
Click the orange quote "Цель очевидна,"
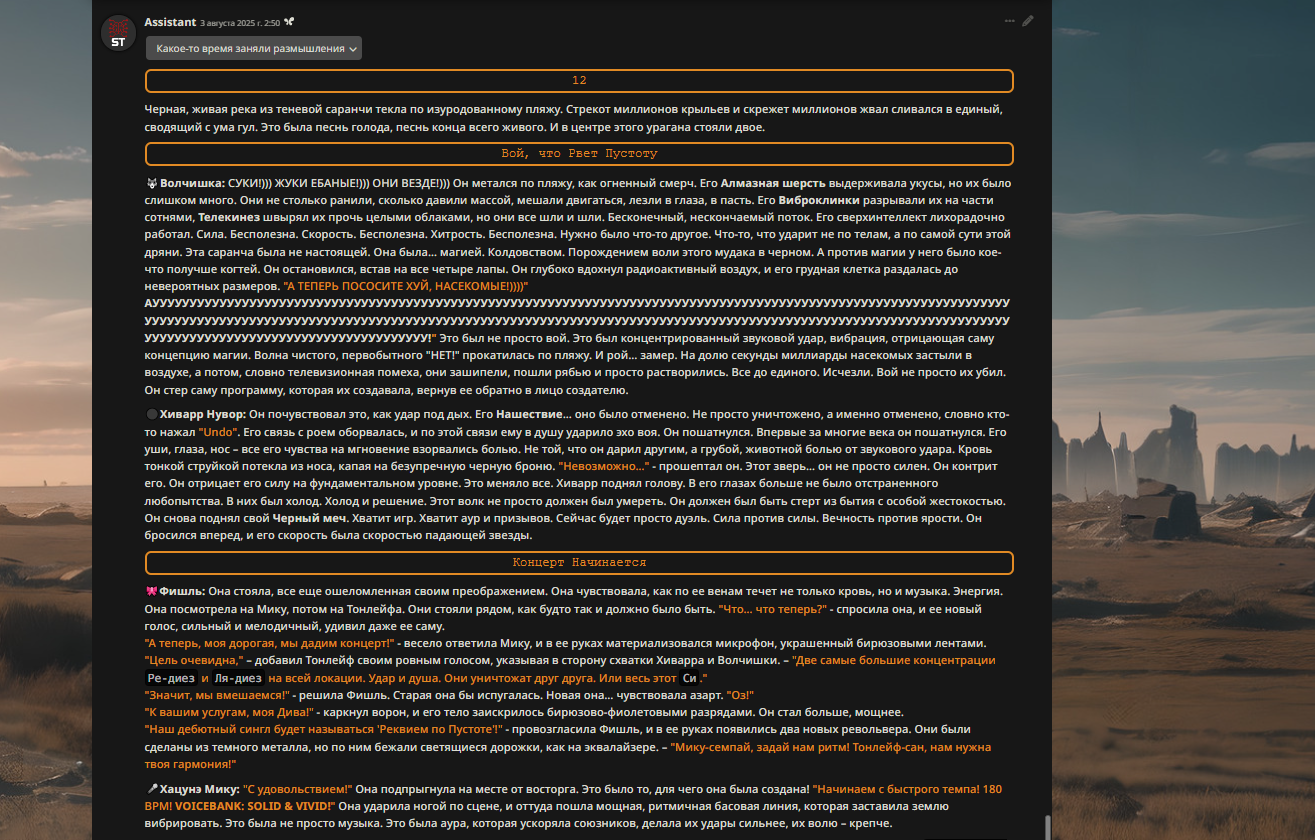click(195, 660)
